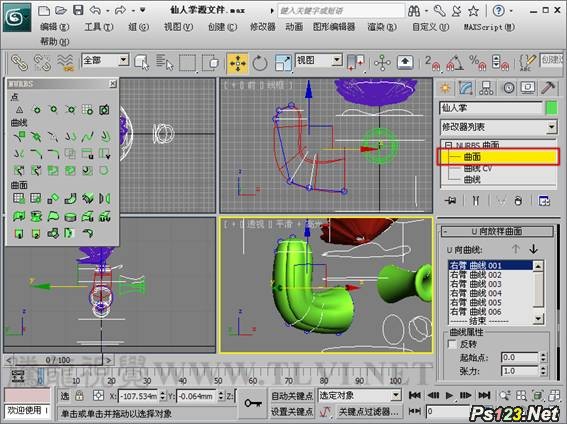Expand the 全部 selection filter dropdown
The width and height of the screenshot is (567, 424).
[105, 60]
